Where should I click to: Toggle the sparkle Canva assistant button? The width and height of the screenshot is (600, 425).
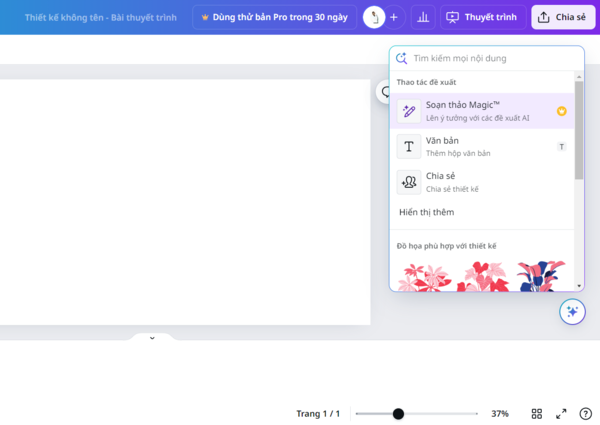click(572, 312)
